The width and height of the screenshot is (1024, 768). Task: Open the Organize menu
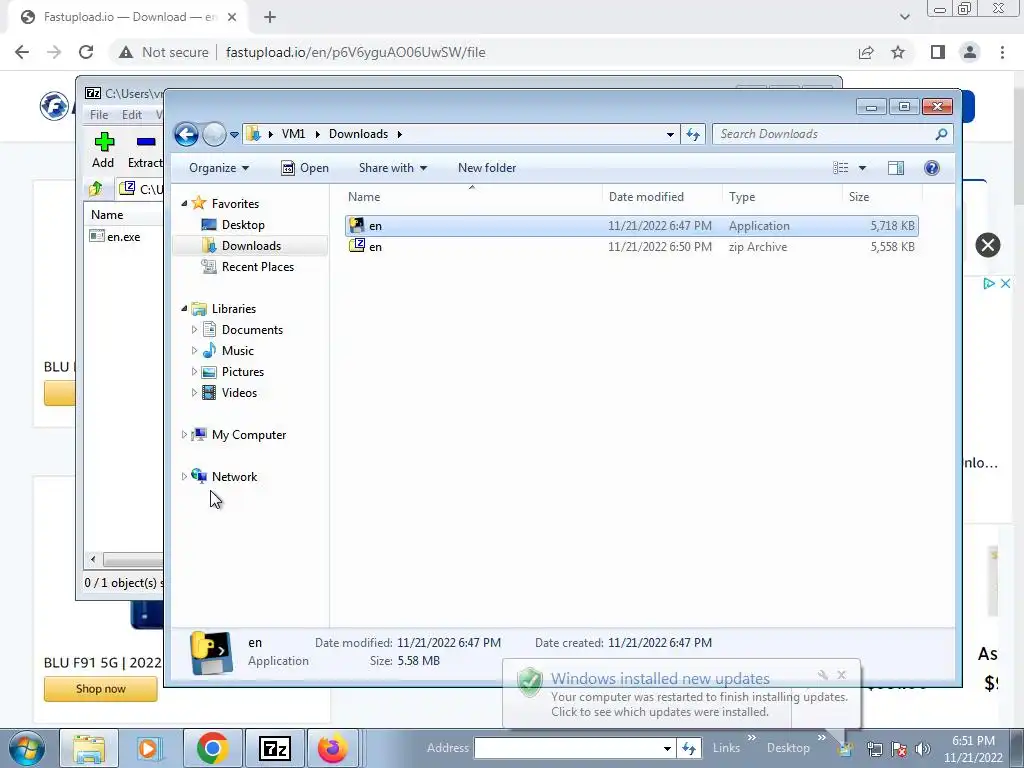(219, 168)
